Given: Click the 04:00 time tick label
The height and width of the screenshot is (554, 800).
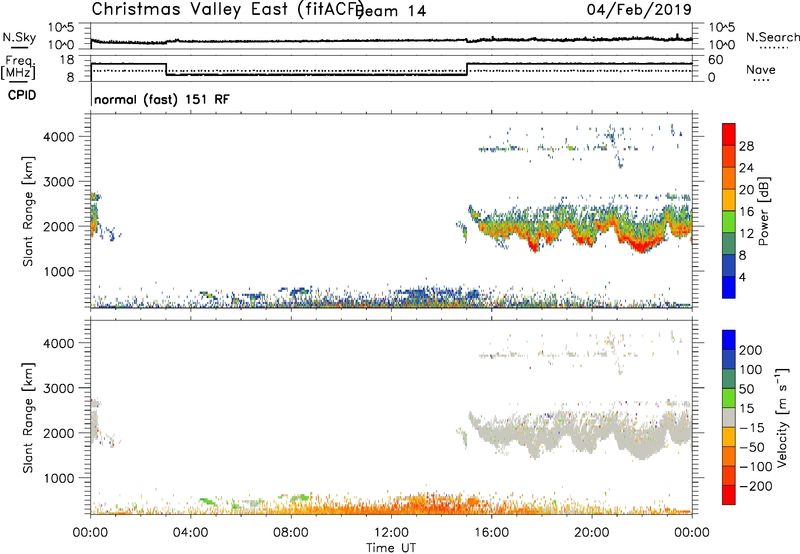Looking at the screenshot, I should coord(190,533).
